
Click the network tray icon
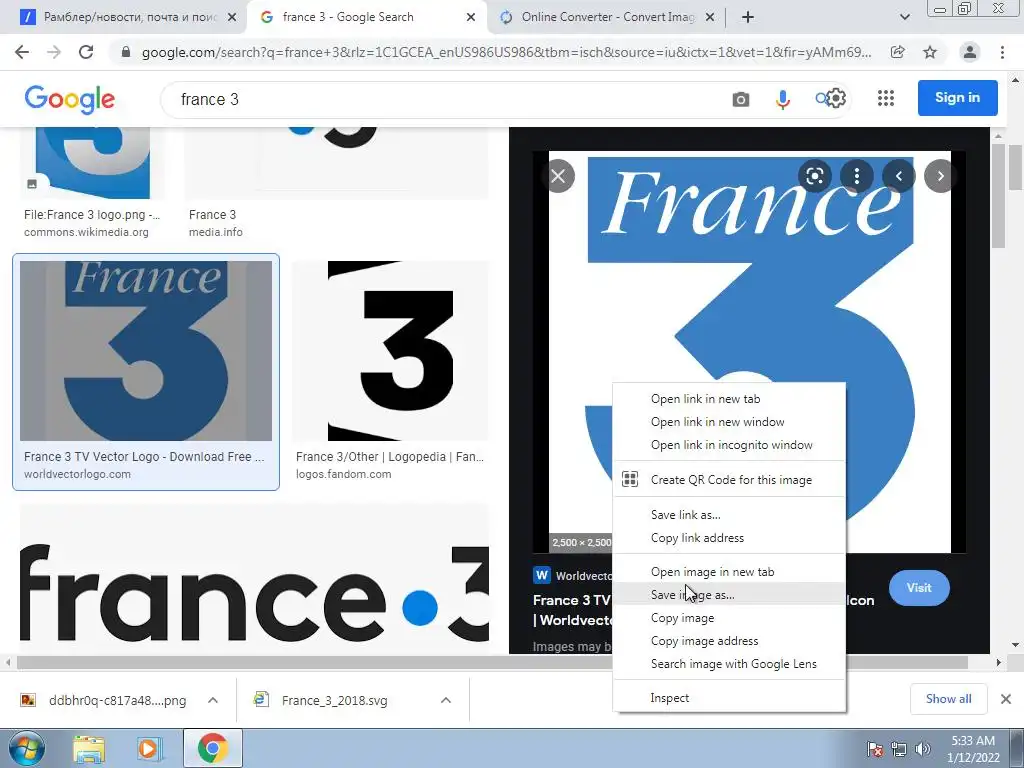coord(899,749)
